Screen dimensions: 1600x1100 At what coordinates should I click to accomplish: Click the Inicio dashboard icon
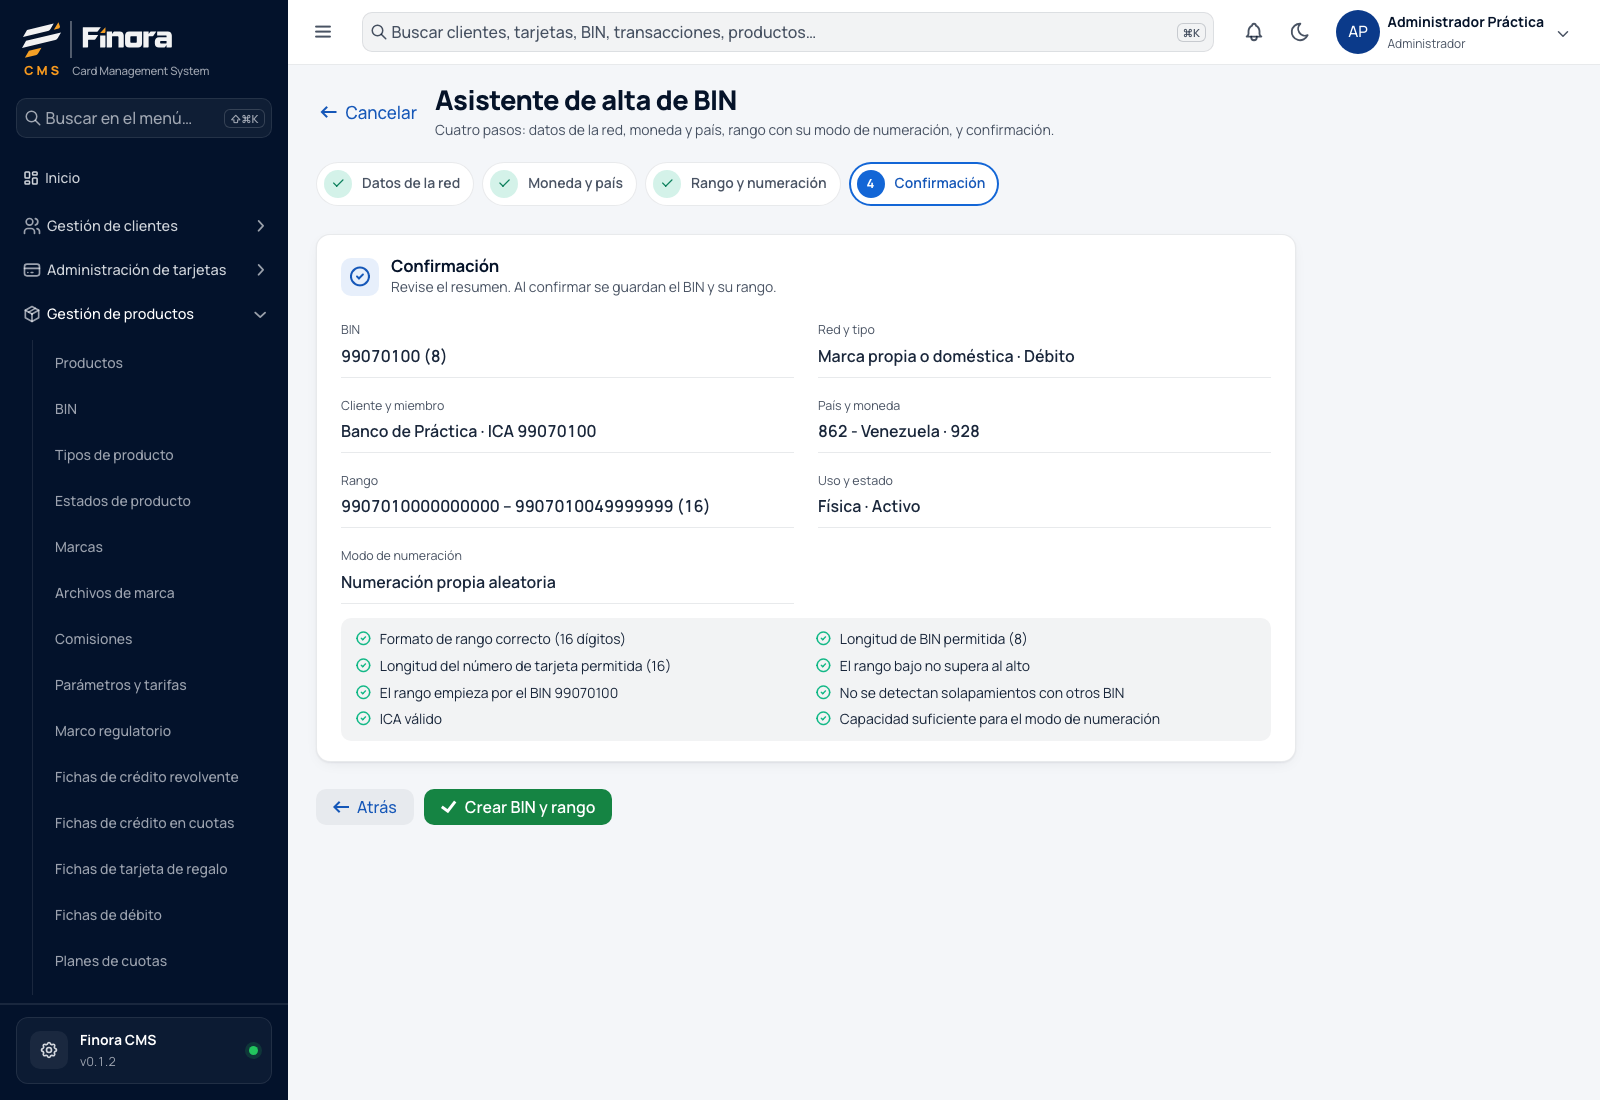31,178
